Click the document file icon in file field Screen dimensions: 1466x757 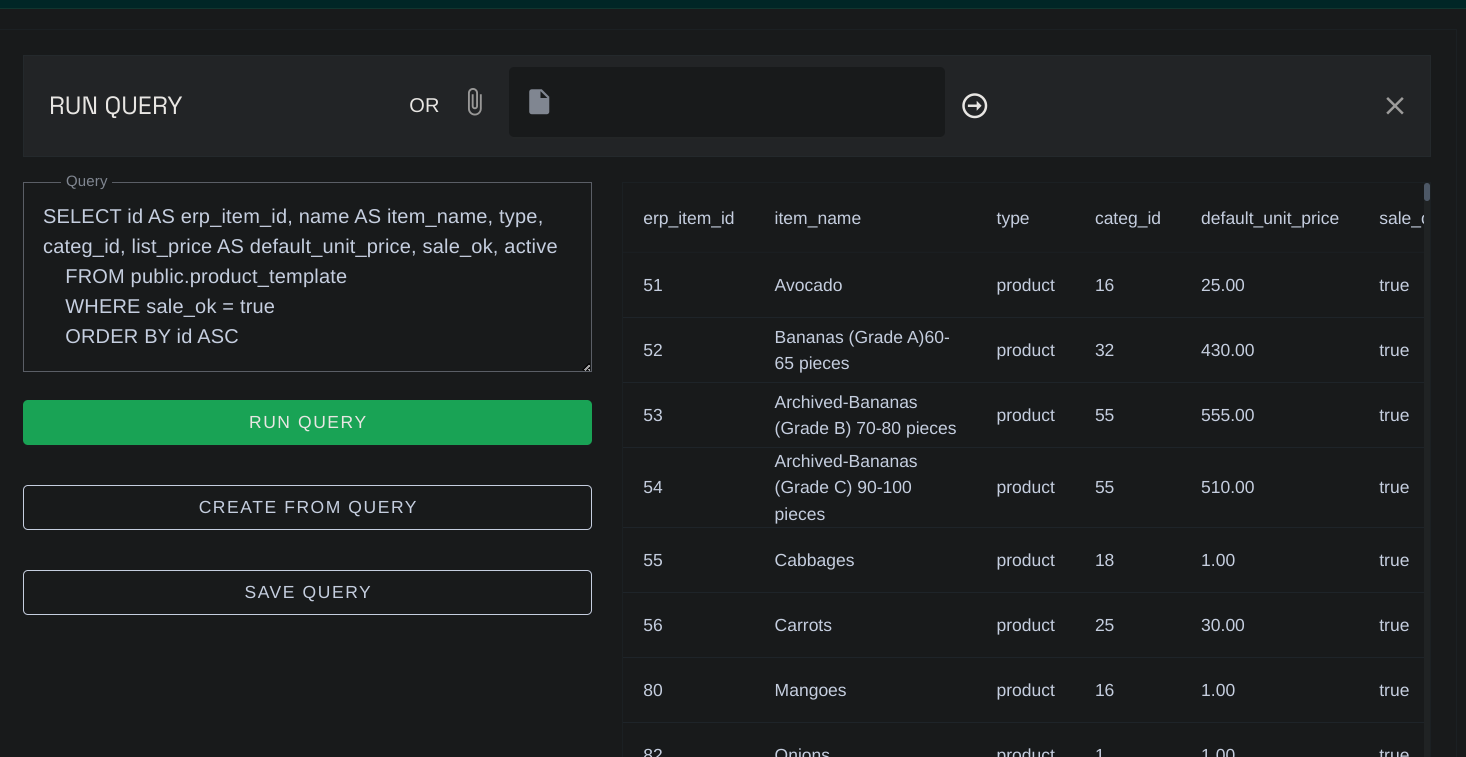[539, 102]
